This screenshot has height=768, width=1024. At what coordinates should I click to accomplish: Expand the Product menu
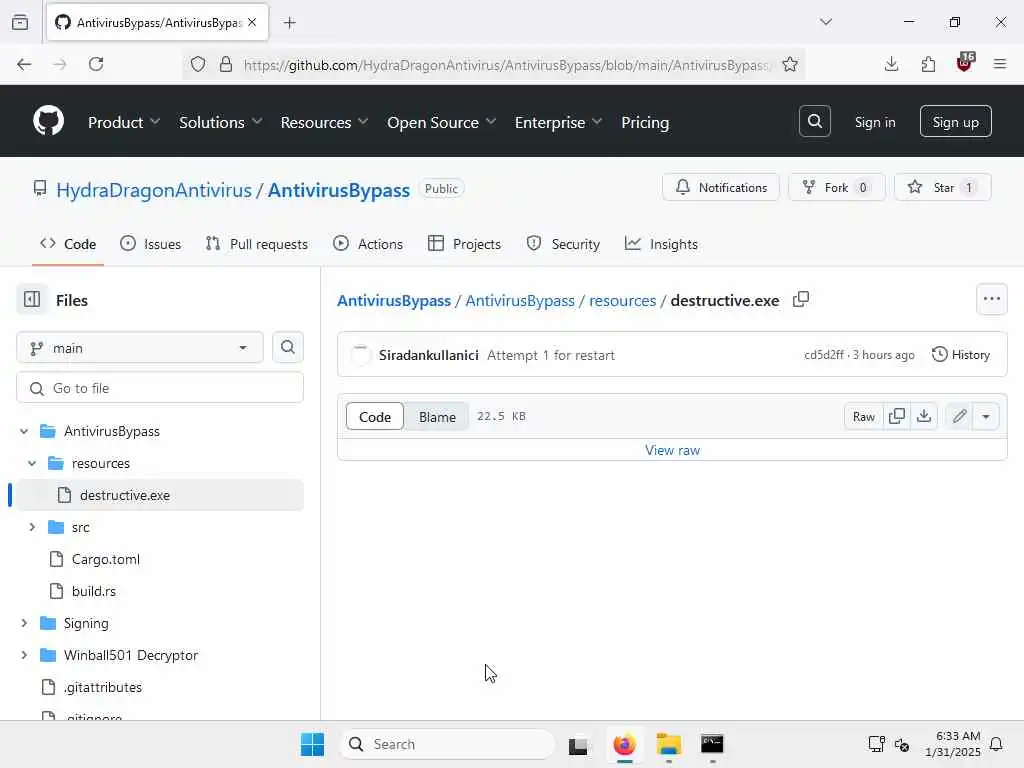(x=124, y=122)
